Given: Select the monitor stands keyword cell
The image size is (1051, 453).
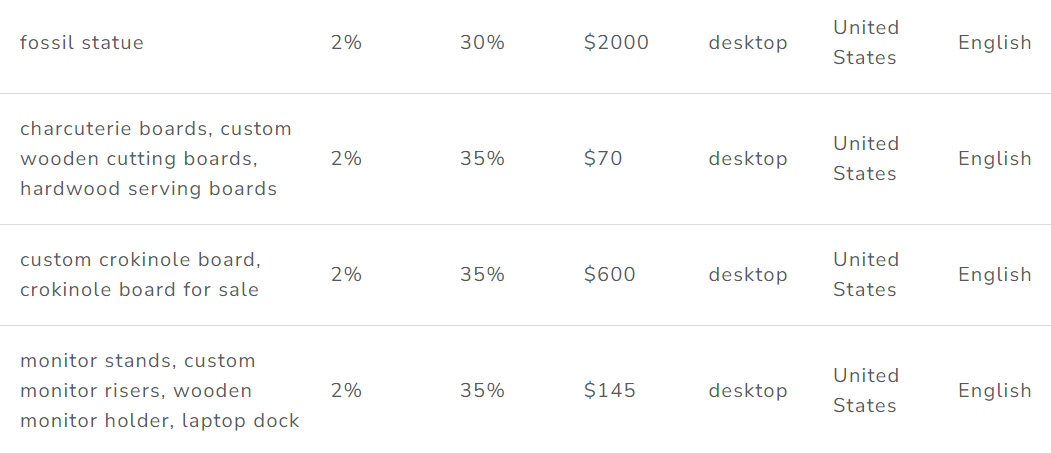Looking at the screenshot, I should pyautogui.click(x=160, y=391).
